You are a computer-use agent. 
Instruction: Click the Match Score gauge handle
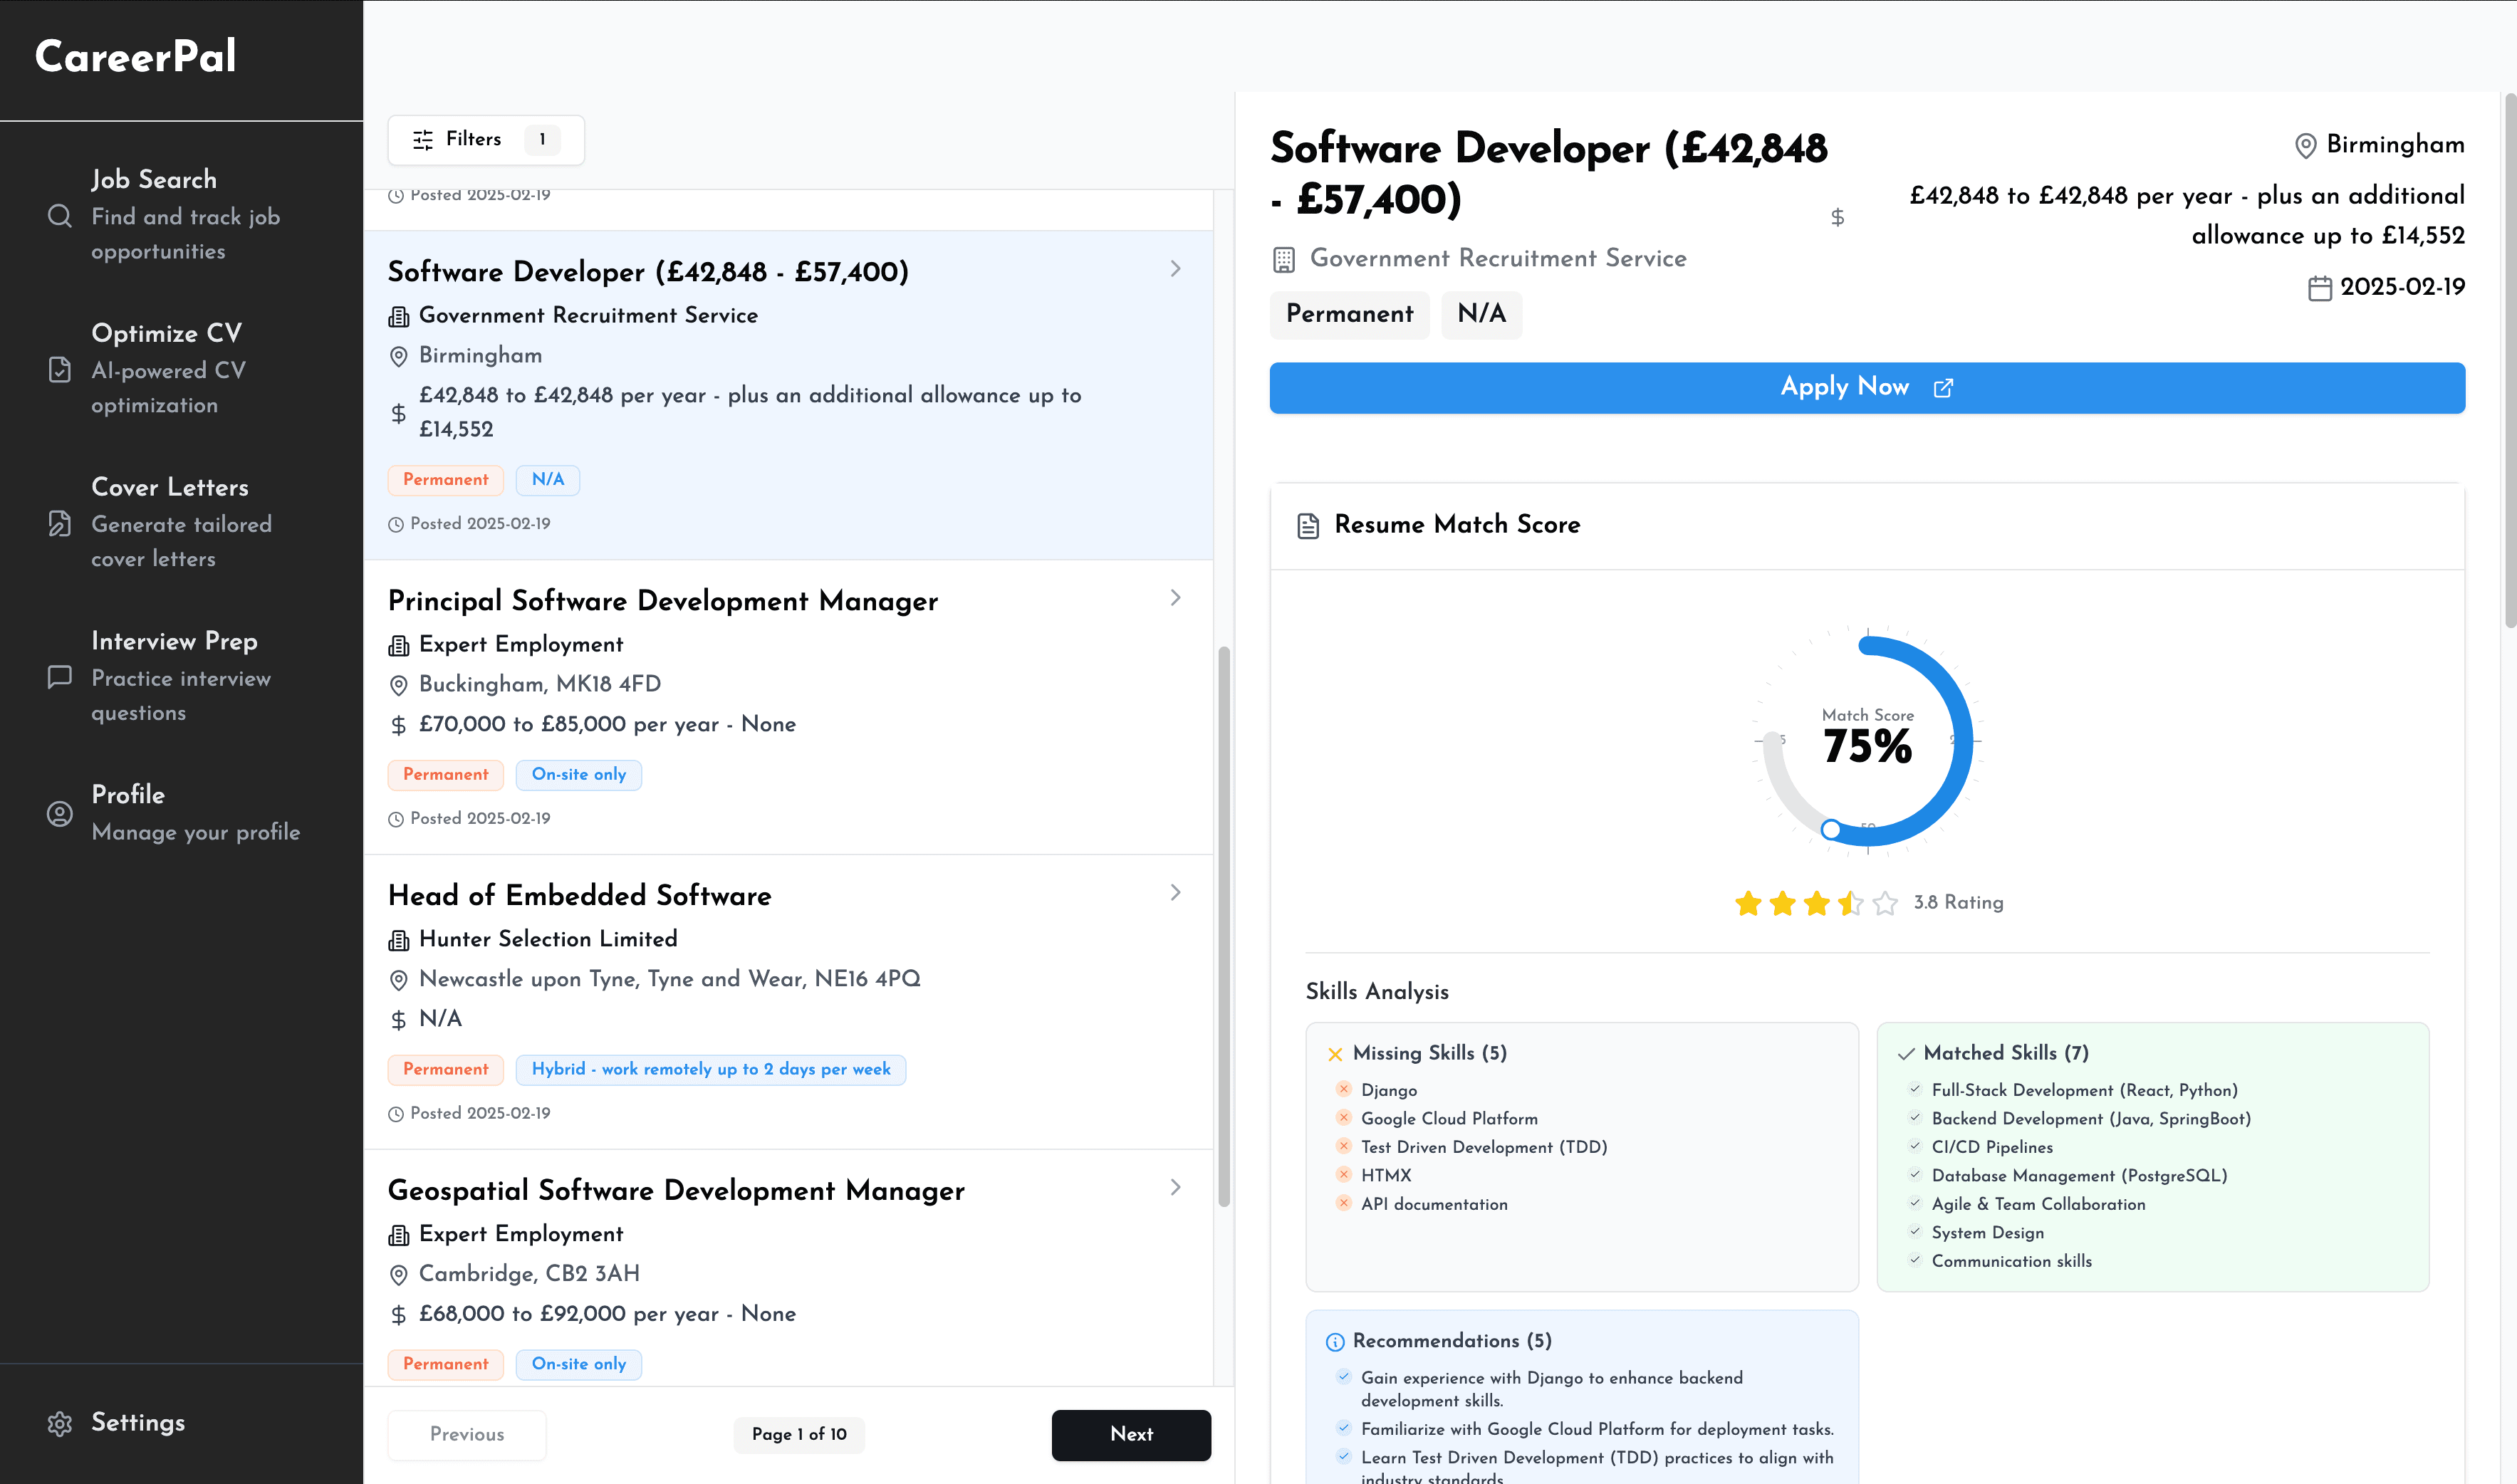[x=1832, y=829]
